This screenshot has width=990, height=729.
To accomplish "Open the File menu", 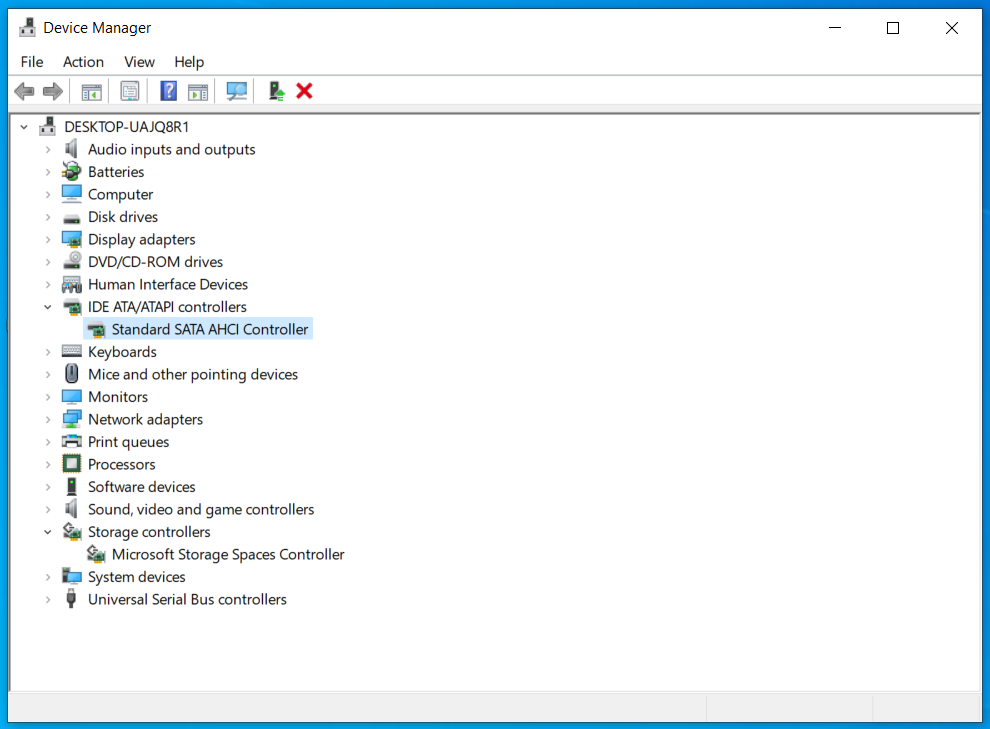I will [x=32, y=62].
